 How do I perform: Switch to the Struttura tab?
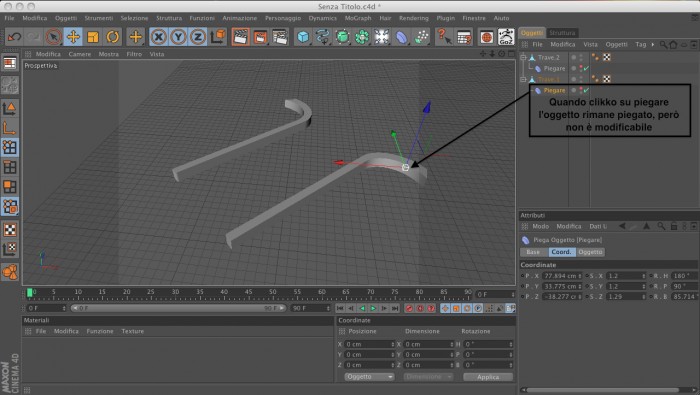click(562, 33)
